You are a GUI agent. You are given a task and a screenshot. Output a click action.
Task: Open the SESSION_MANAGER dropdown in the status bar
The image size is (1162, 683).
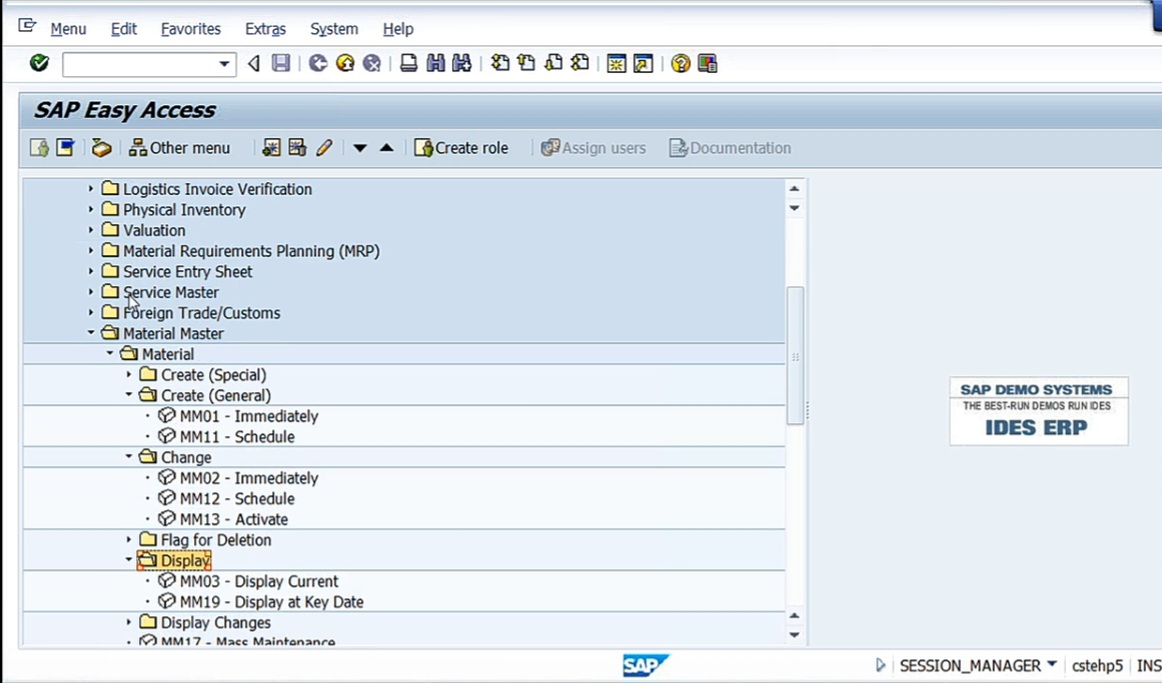click(1052, 665)
